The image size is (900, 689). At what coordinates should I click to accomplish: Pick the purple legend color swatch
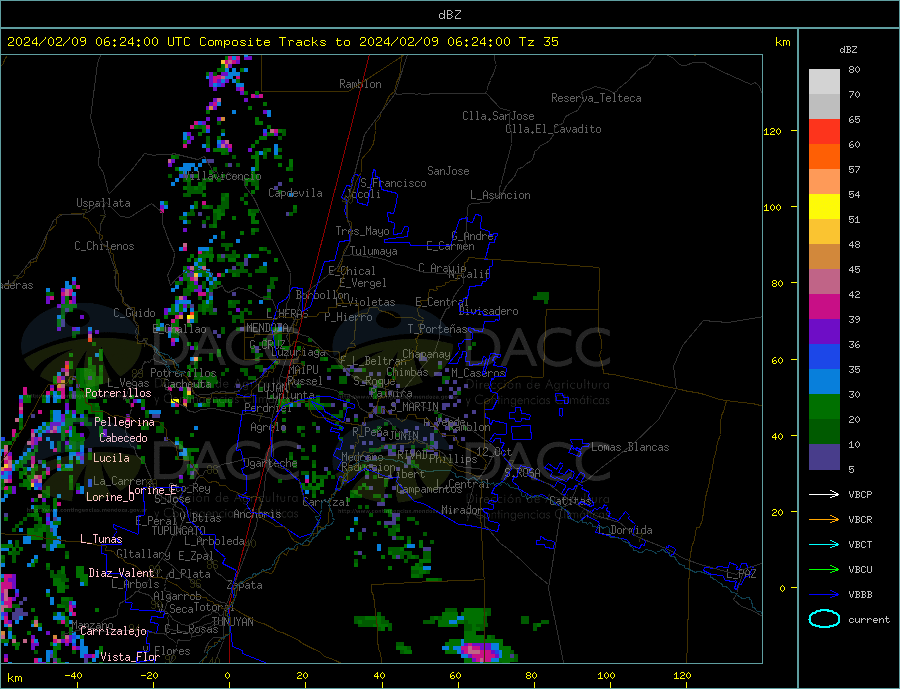pos(824,332)
